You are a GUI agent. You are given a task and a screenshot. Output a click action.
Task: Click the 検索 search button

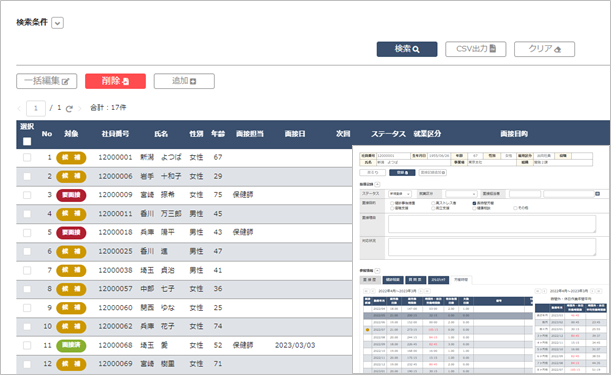(x=407, y=49)
